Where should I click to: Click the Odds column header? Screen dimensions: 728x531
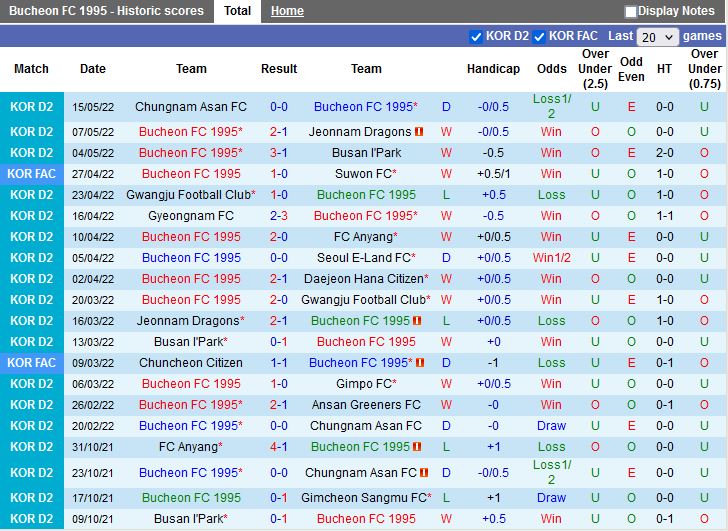[x=552, y=69]
